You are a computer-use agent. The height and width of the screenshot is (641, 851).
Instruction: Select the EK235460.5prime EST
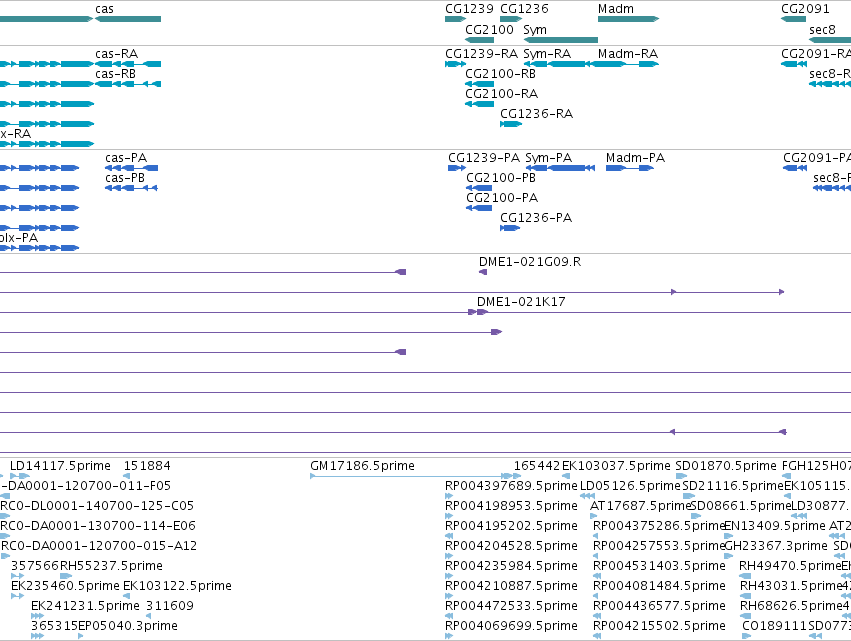17,596
